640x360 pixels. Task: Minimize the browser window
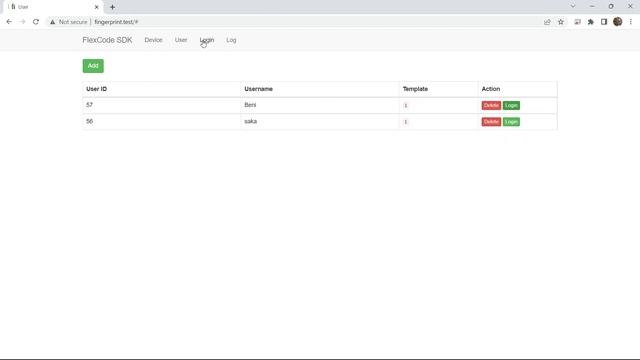pos(592,7)
